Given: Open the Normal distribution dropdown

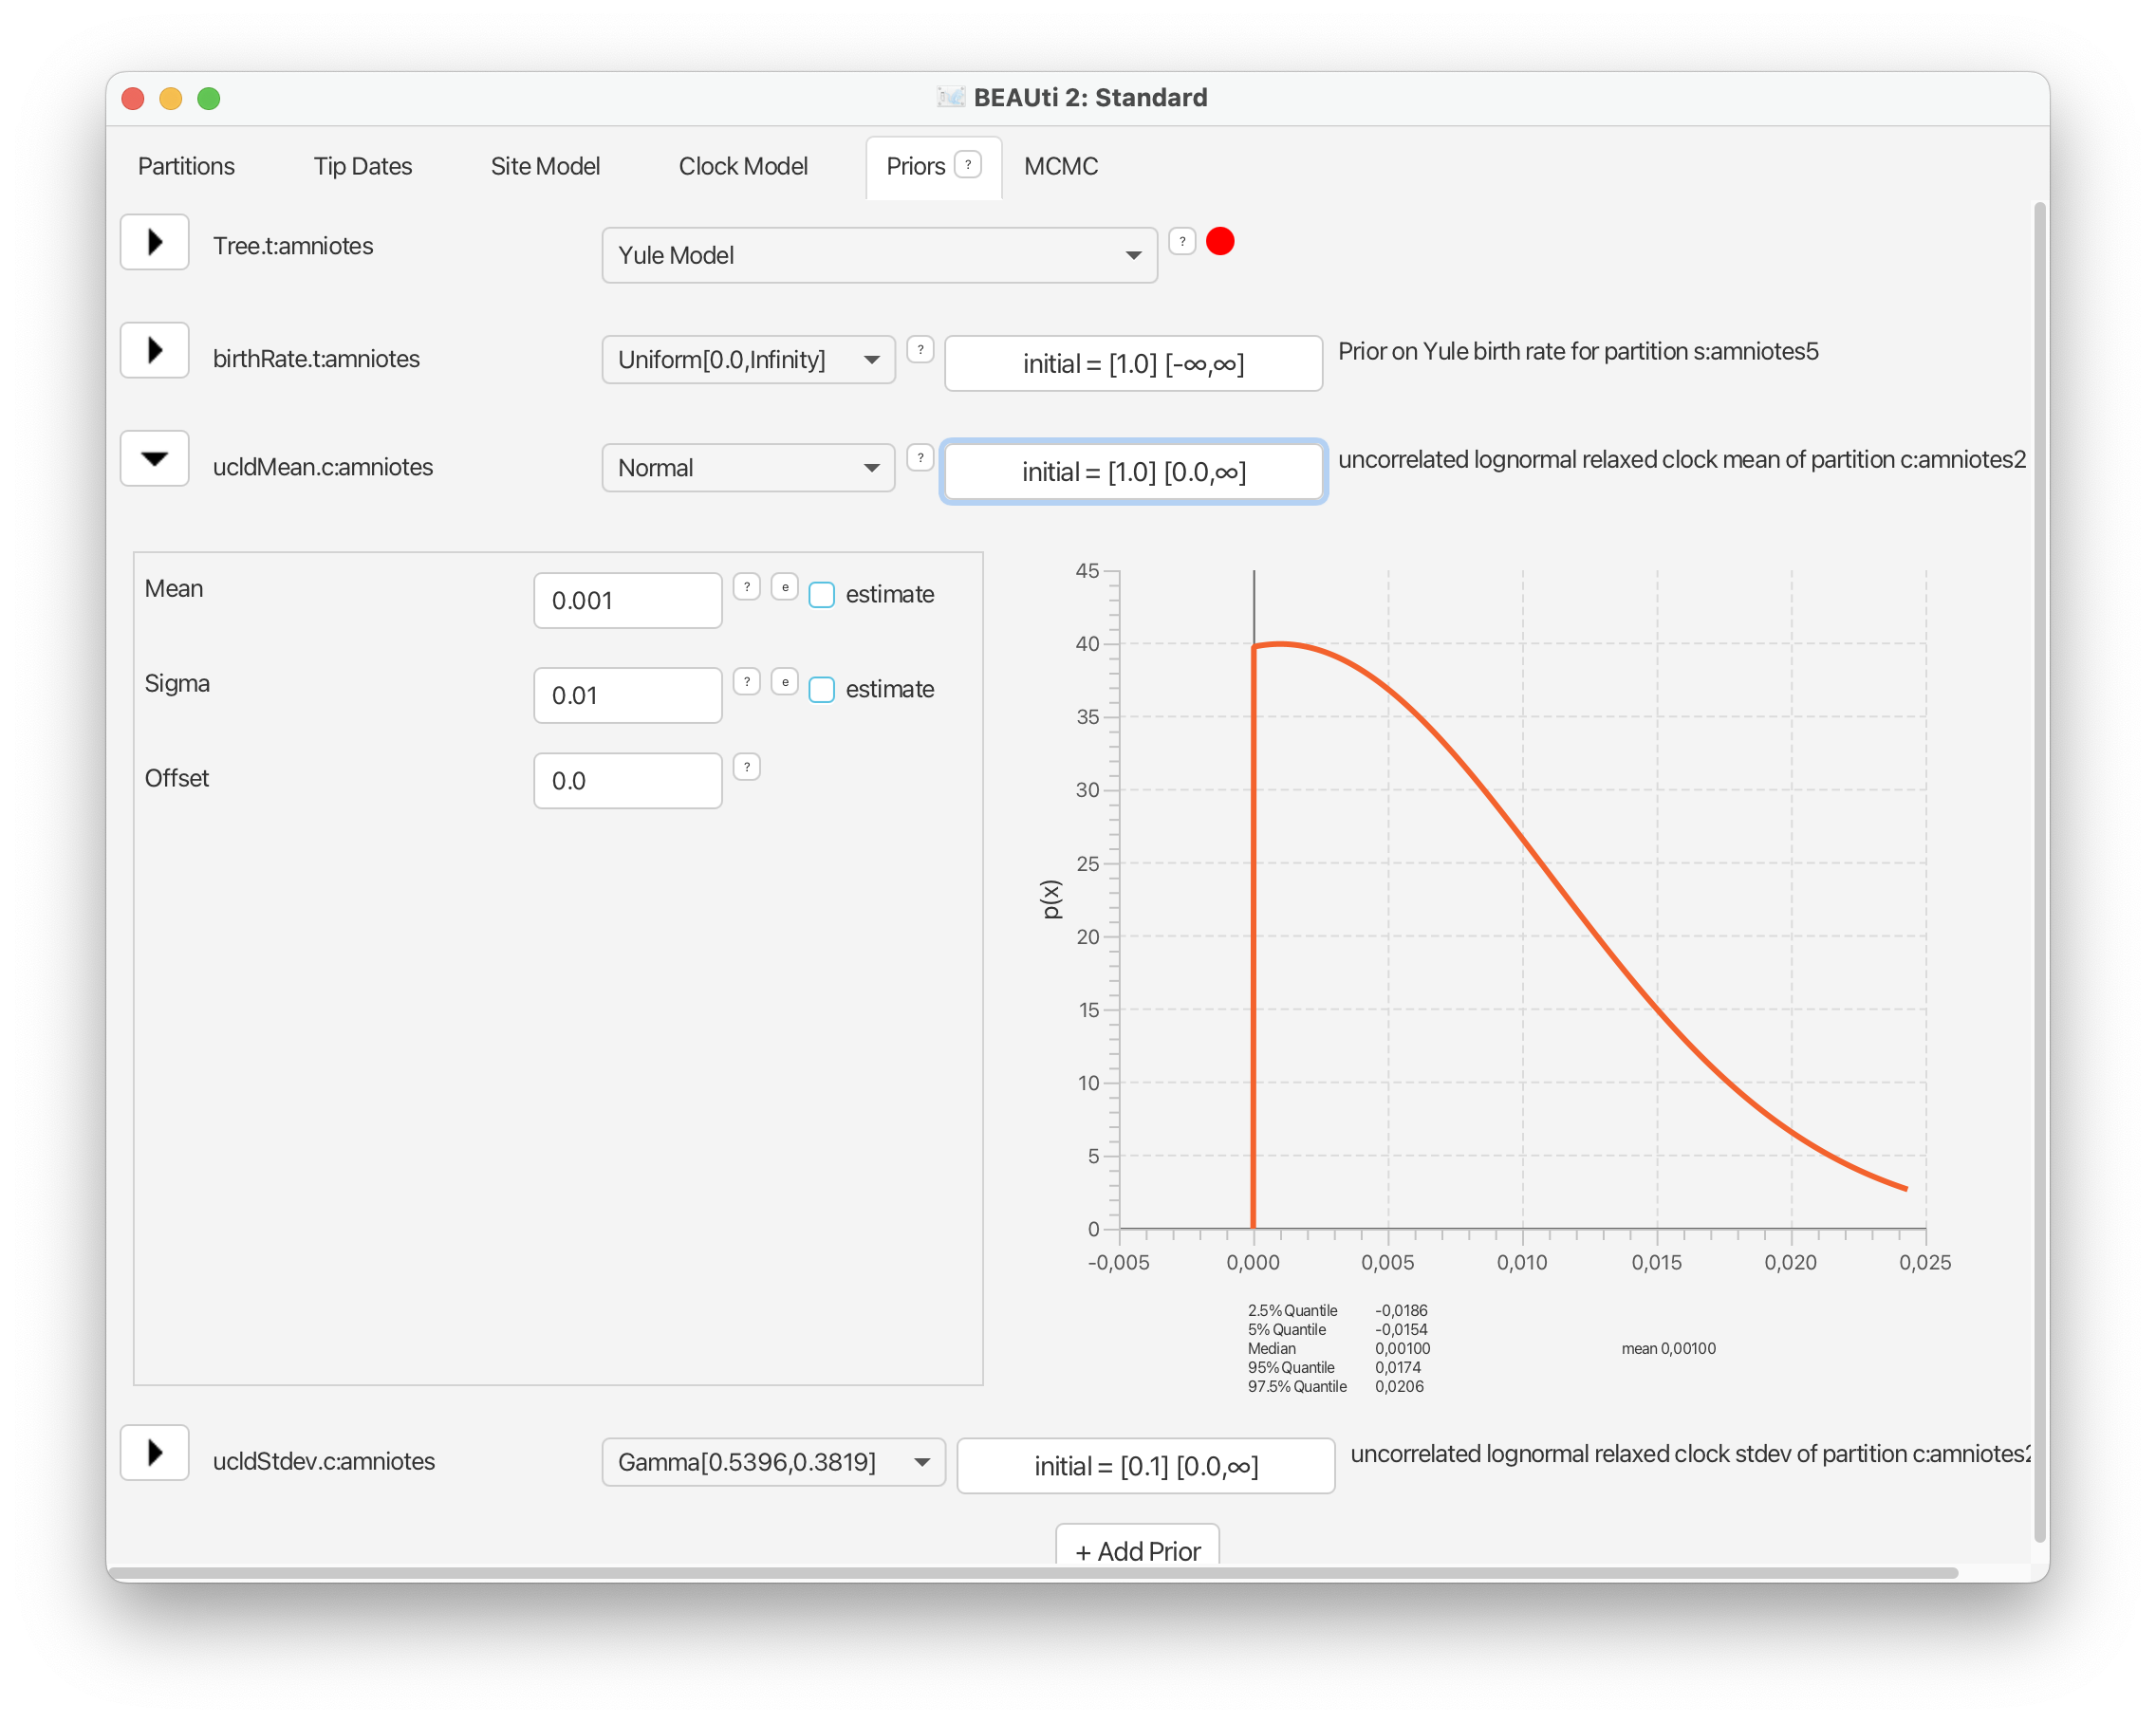Looking at the screenshot, I should pos(748,467).
